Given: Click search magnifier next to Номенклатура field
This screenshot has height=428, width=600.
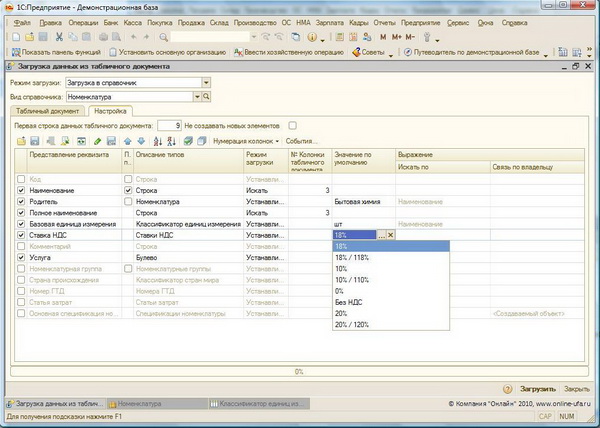Looking at the screenshot, I should click(206, 97).
